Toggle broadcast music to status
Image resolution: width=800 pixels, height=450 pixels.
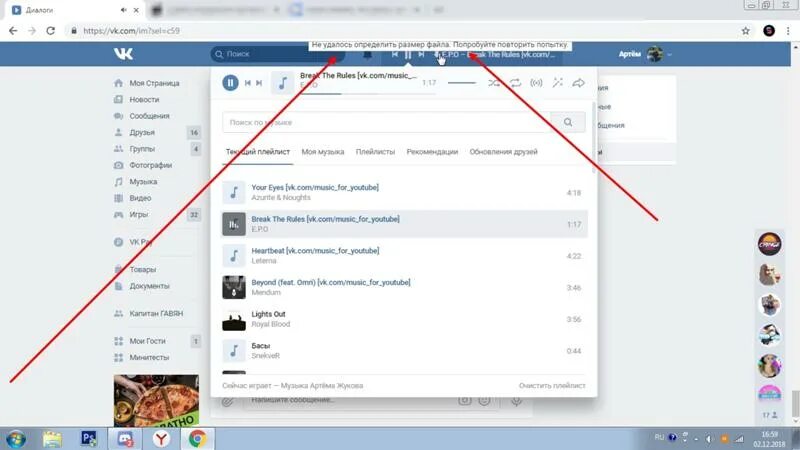point(536,83)
